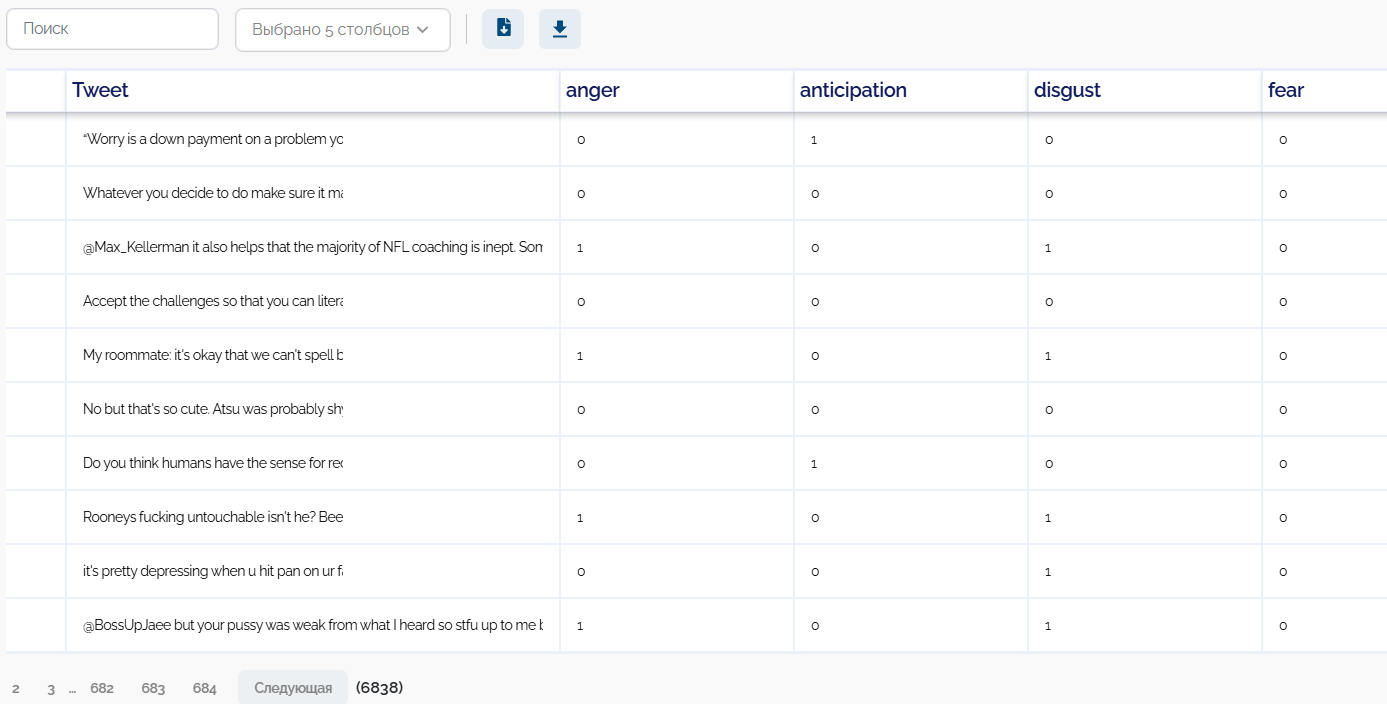Select the @Max_Kellerman tweet cell
1387x704 pixels.
313,248
